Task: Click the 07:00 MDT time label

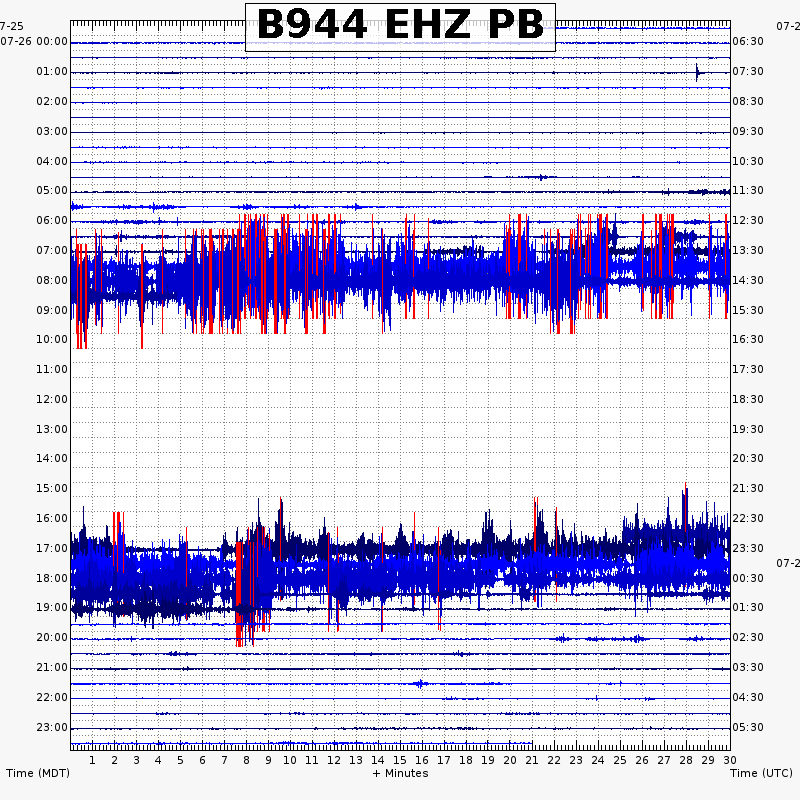Action: pos(52,251)
